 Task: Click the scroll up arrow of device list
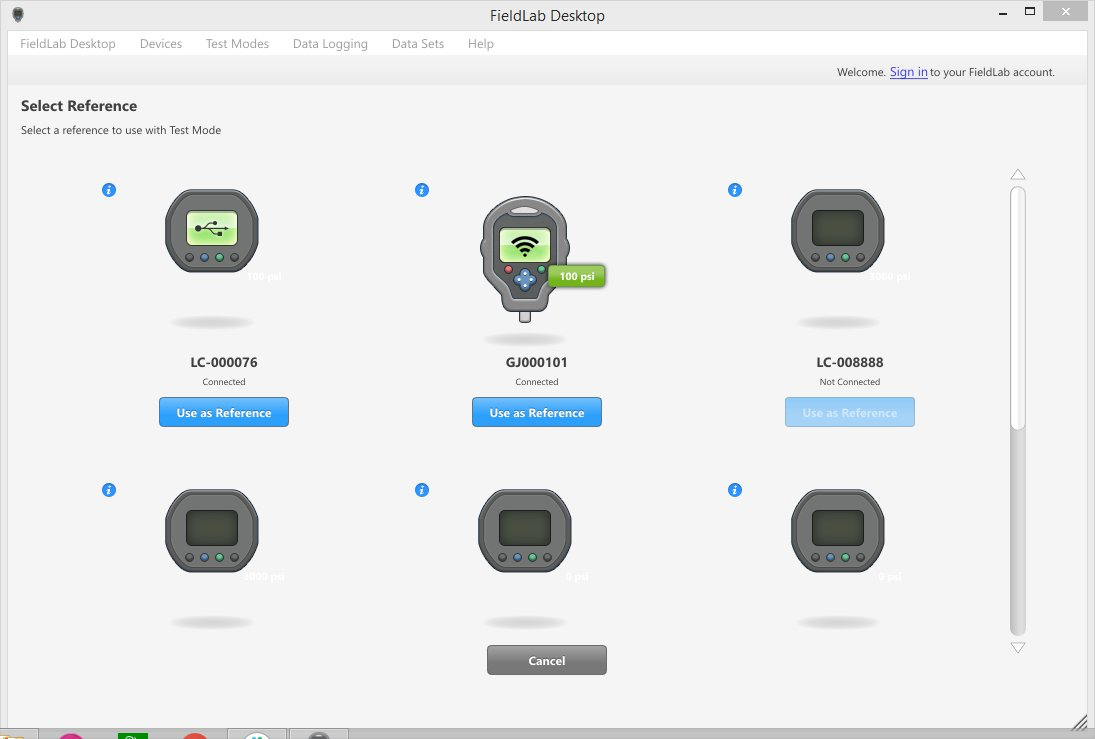pyautogui.click(x=1018, y=175)
